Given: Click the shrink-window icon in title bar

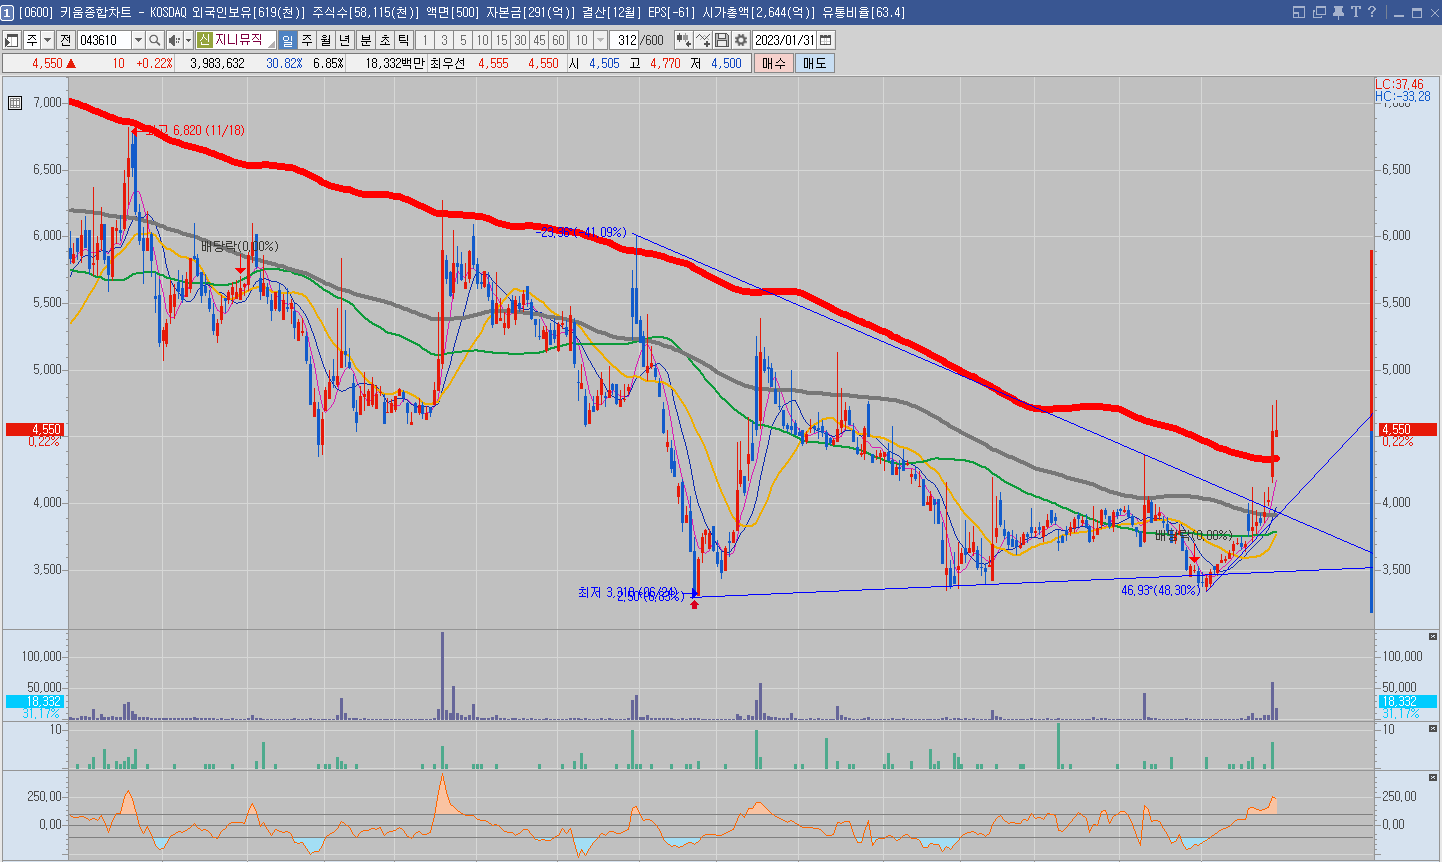Looking at the screenshot, I should (x=1299, y=12).
